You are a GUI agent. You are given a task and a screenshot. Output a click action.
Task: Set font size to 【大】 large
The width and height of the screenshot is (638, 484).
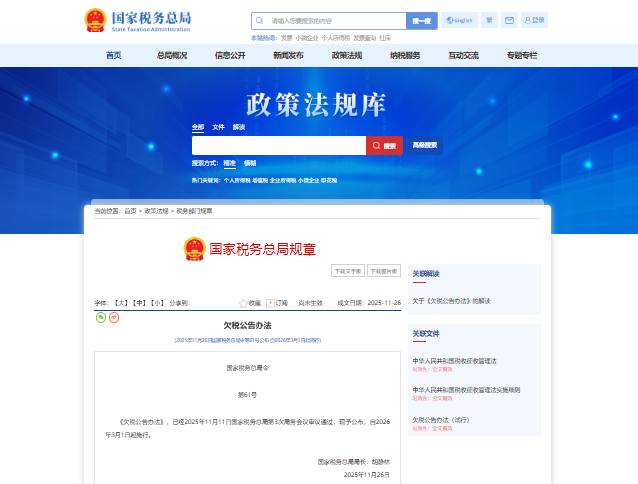point(121,303)
